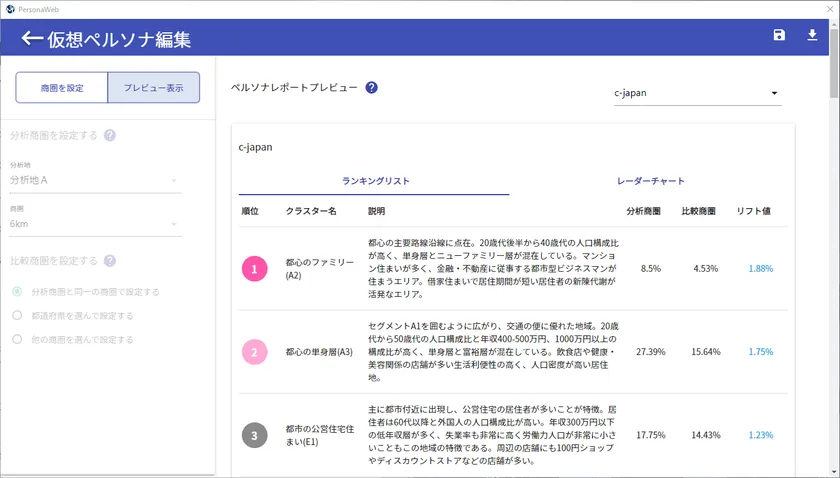Click the light pink rank 2 badge

(255, 352)
